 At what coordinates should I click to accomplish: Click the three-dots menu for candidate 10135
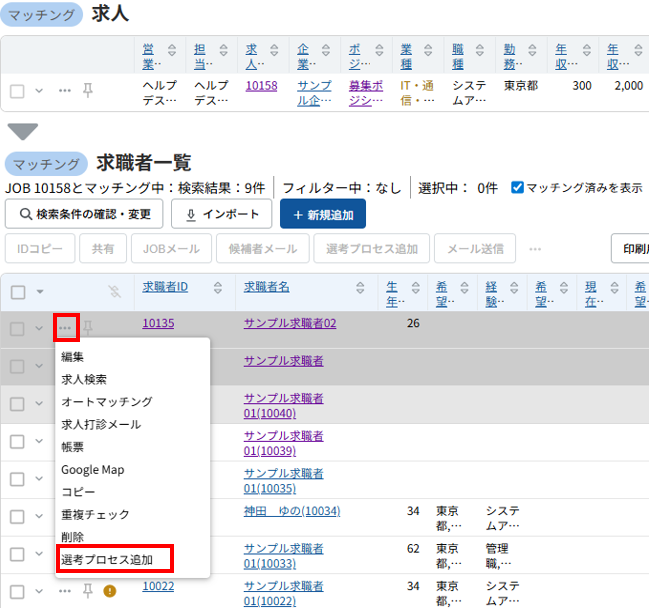point(65,328)
